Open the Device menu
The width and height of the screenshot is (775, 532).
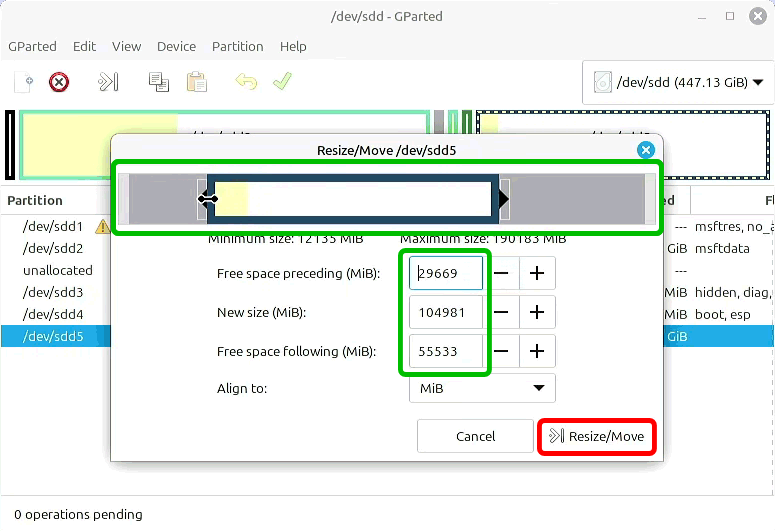[x=177, y=46]
